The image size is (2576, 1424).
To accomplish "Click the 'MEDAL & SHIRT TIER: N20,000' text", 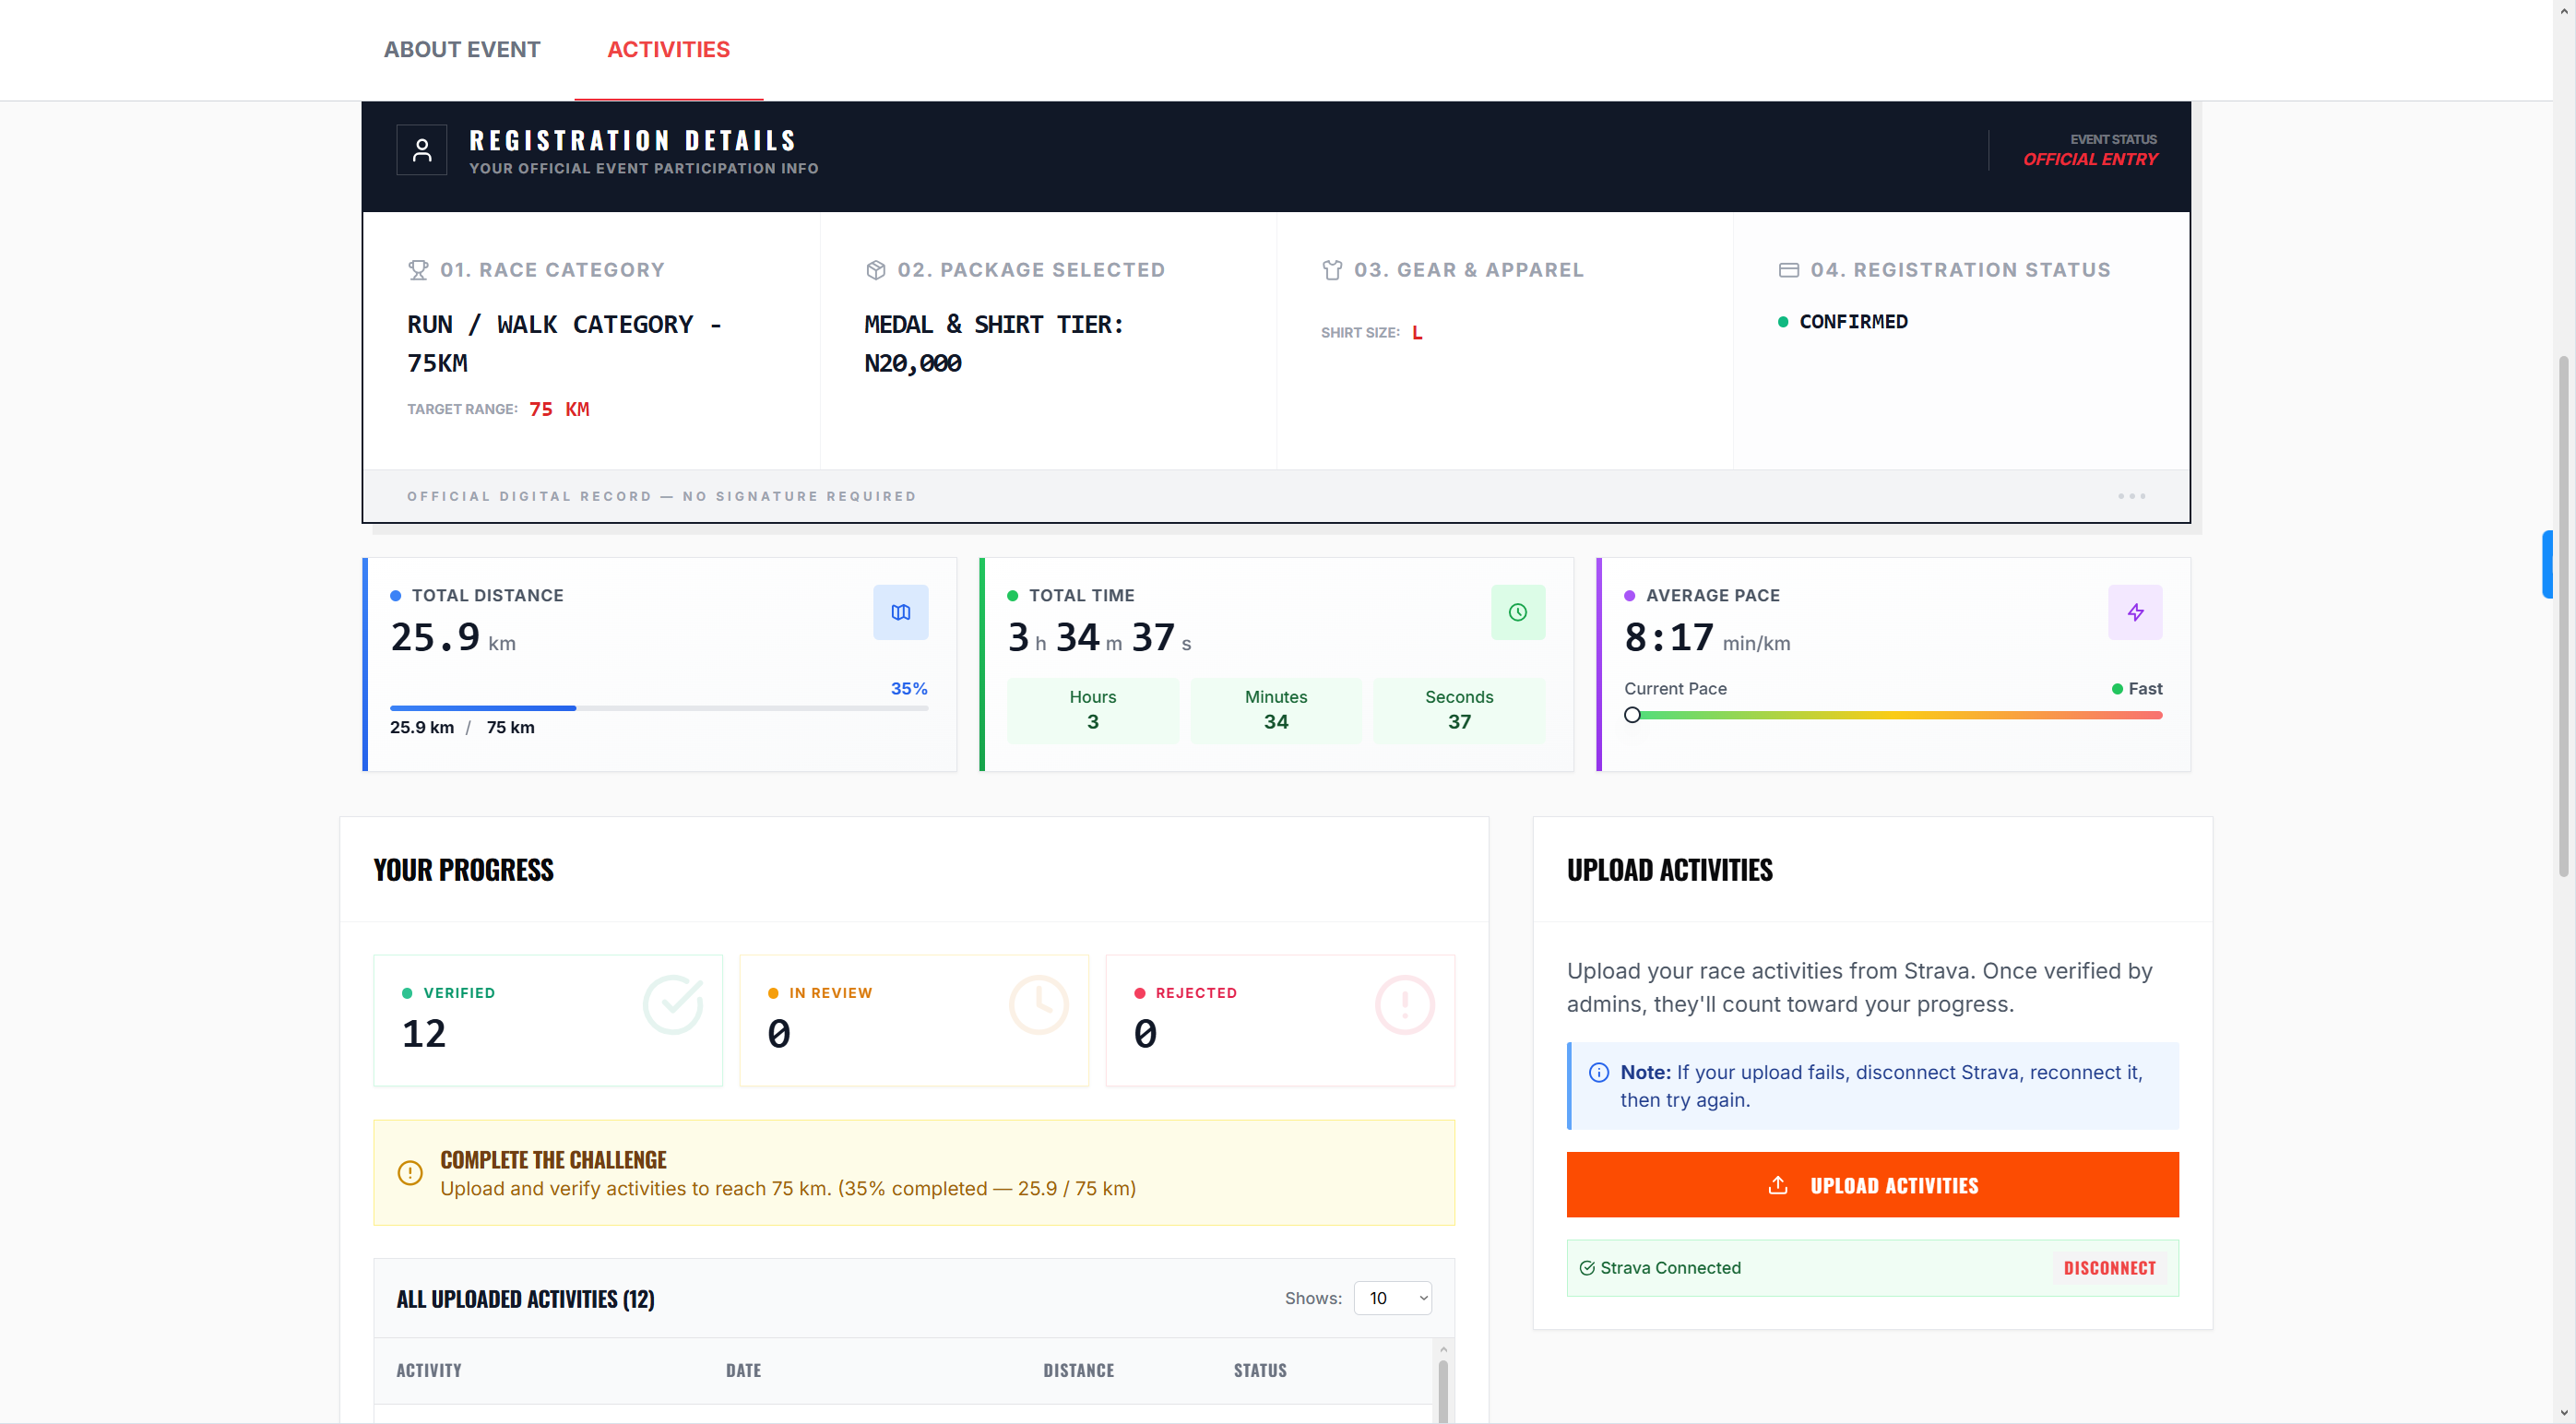I will tap(994, 344).
